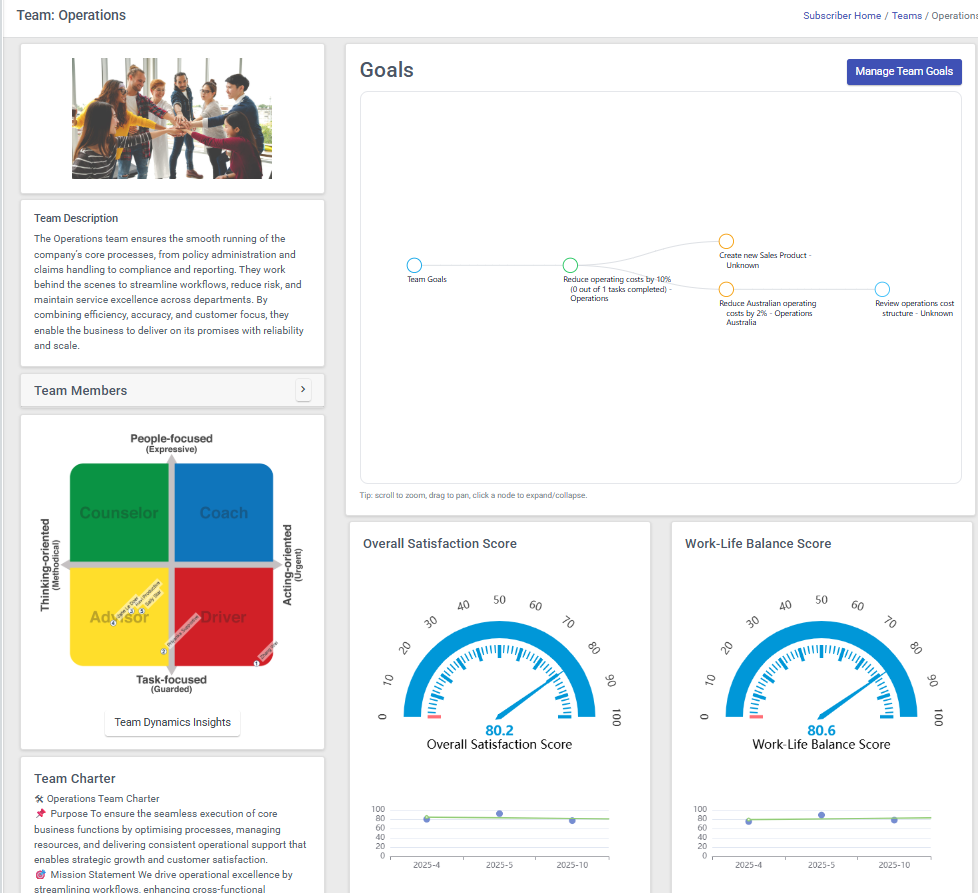Click the Teams breadcrumb link
The width and height of the screenshot is (978, 893).
(x=907, y=15)
